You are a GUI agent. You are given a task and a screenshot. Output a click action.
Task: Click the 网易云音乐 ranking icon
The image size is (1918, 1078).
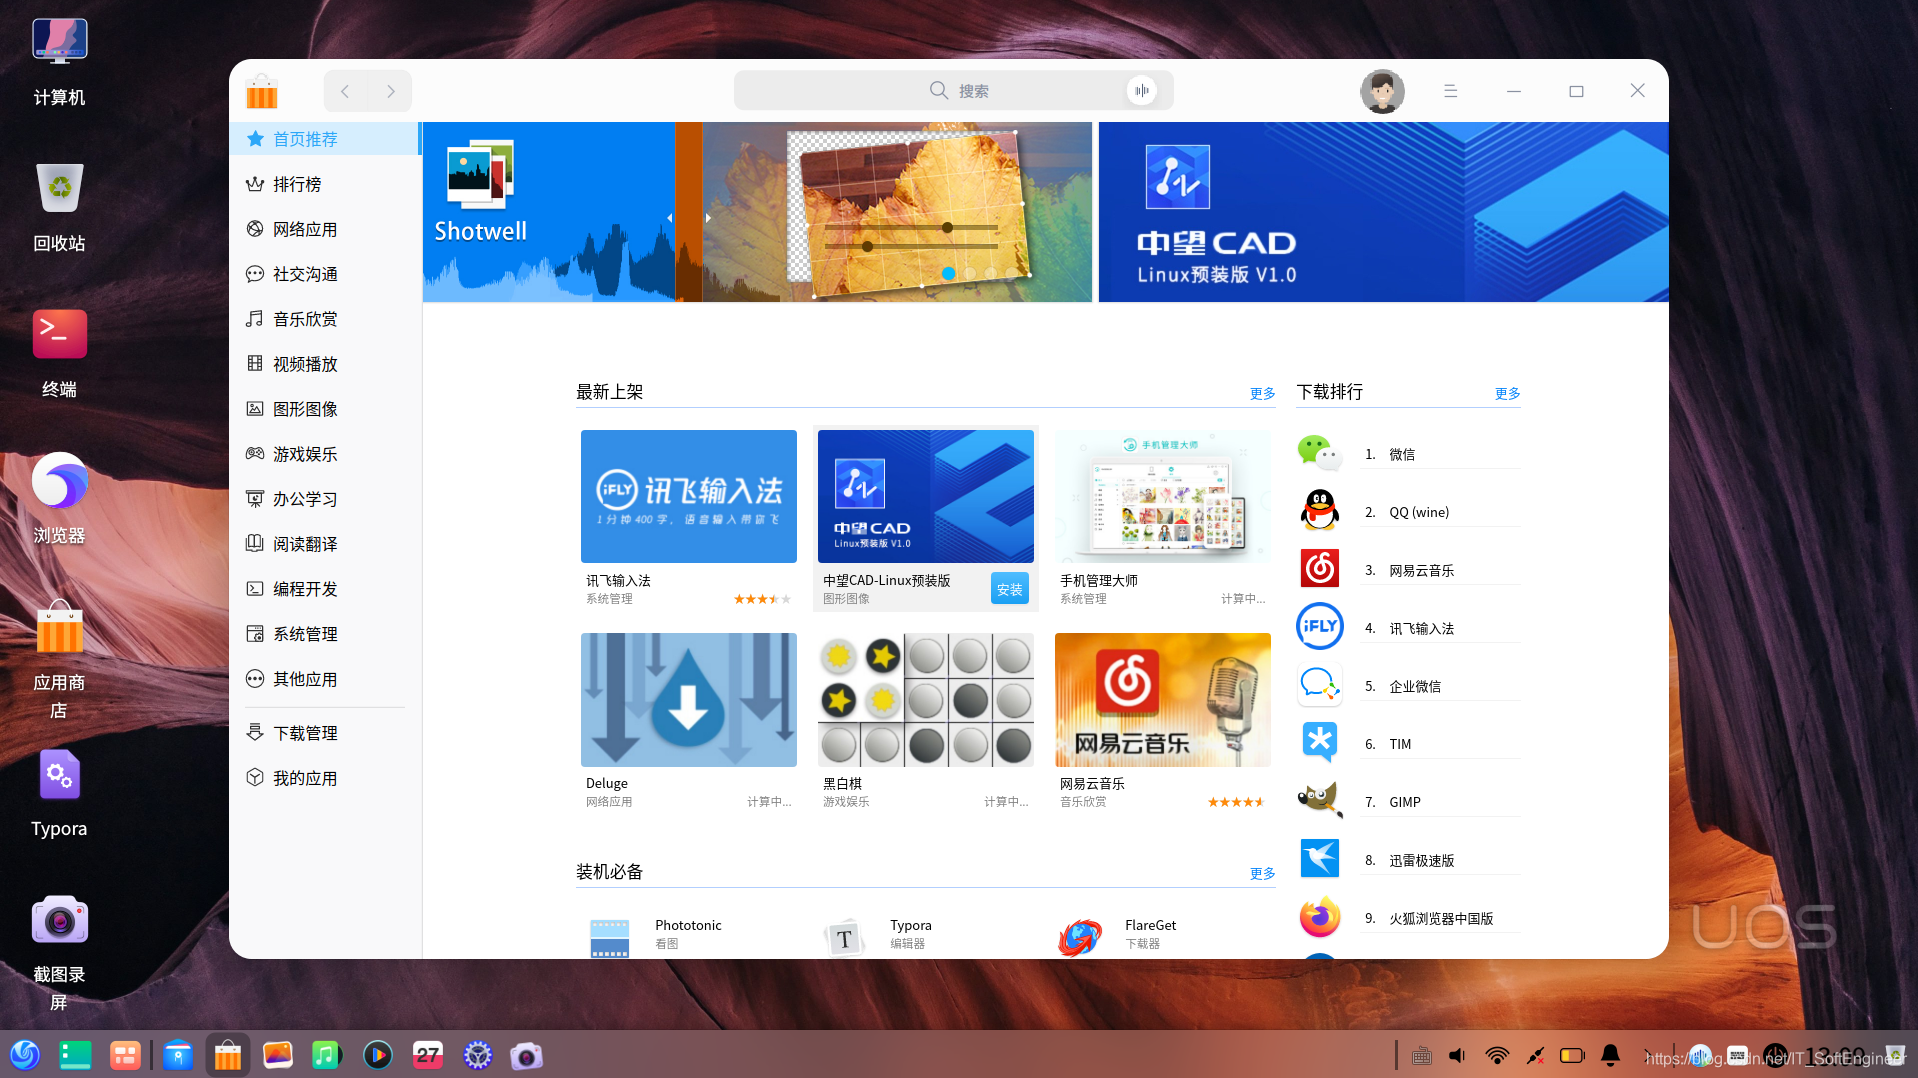coord(1320,569)
